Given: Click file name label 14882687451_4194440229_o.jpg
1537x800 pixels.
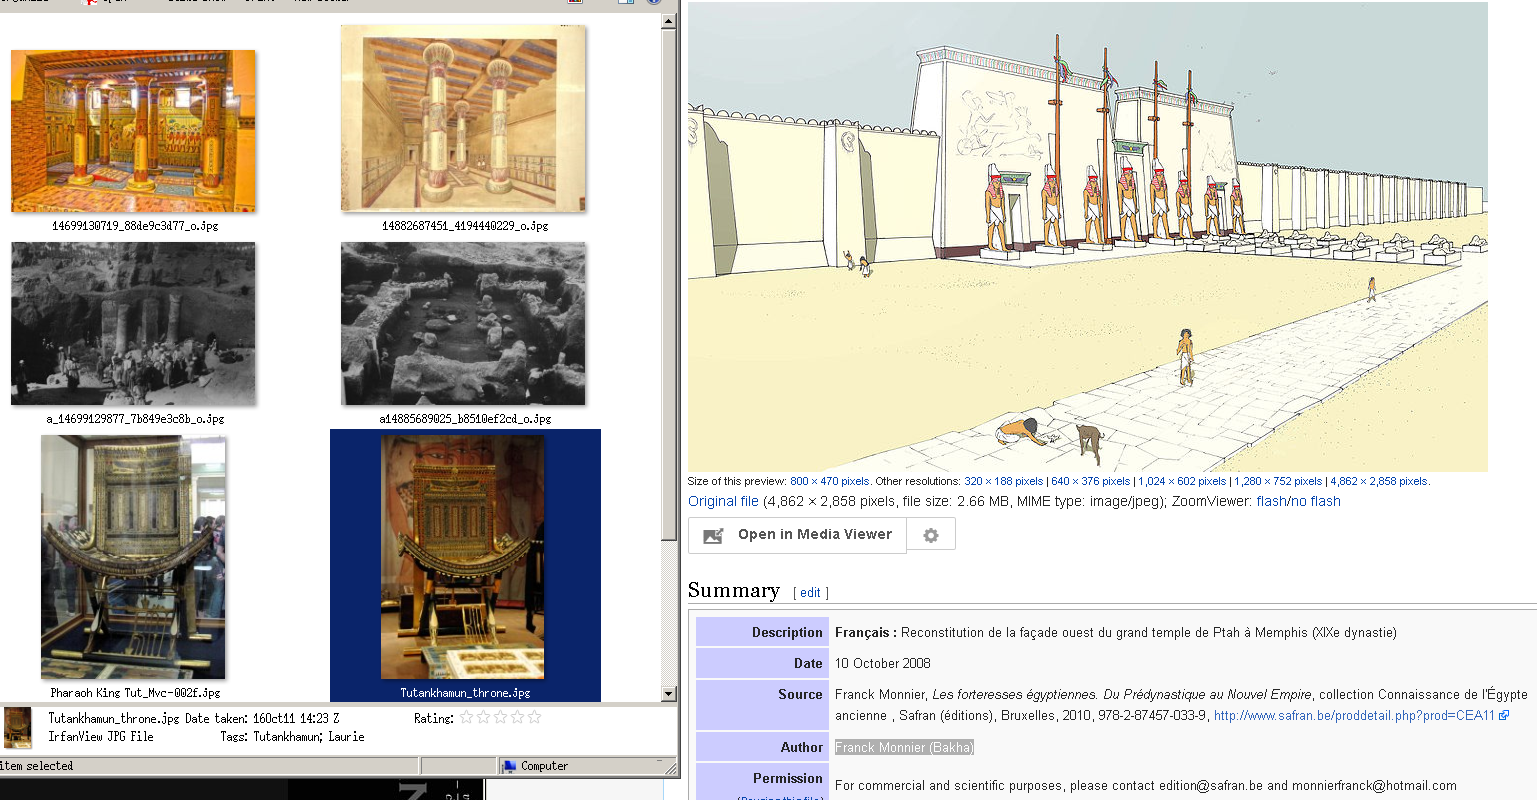Looking at the screenshot, I should [x=465, y=226].
